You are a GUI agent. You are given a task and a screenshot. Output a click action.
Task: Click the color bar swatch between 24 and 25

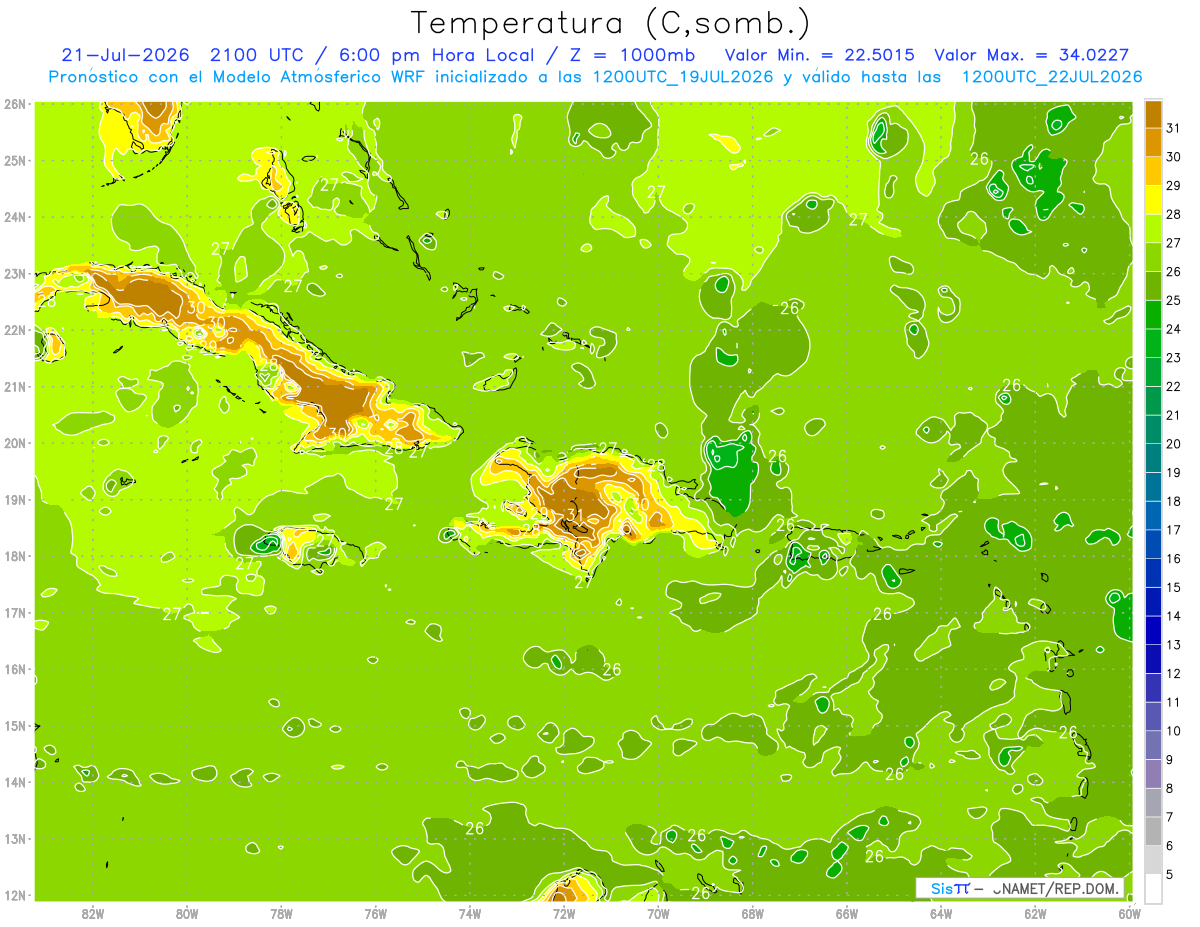pyautogui.click(x=1153, y=314)
